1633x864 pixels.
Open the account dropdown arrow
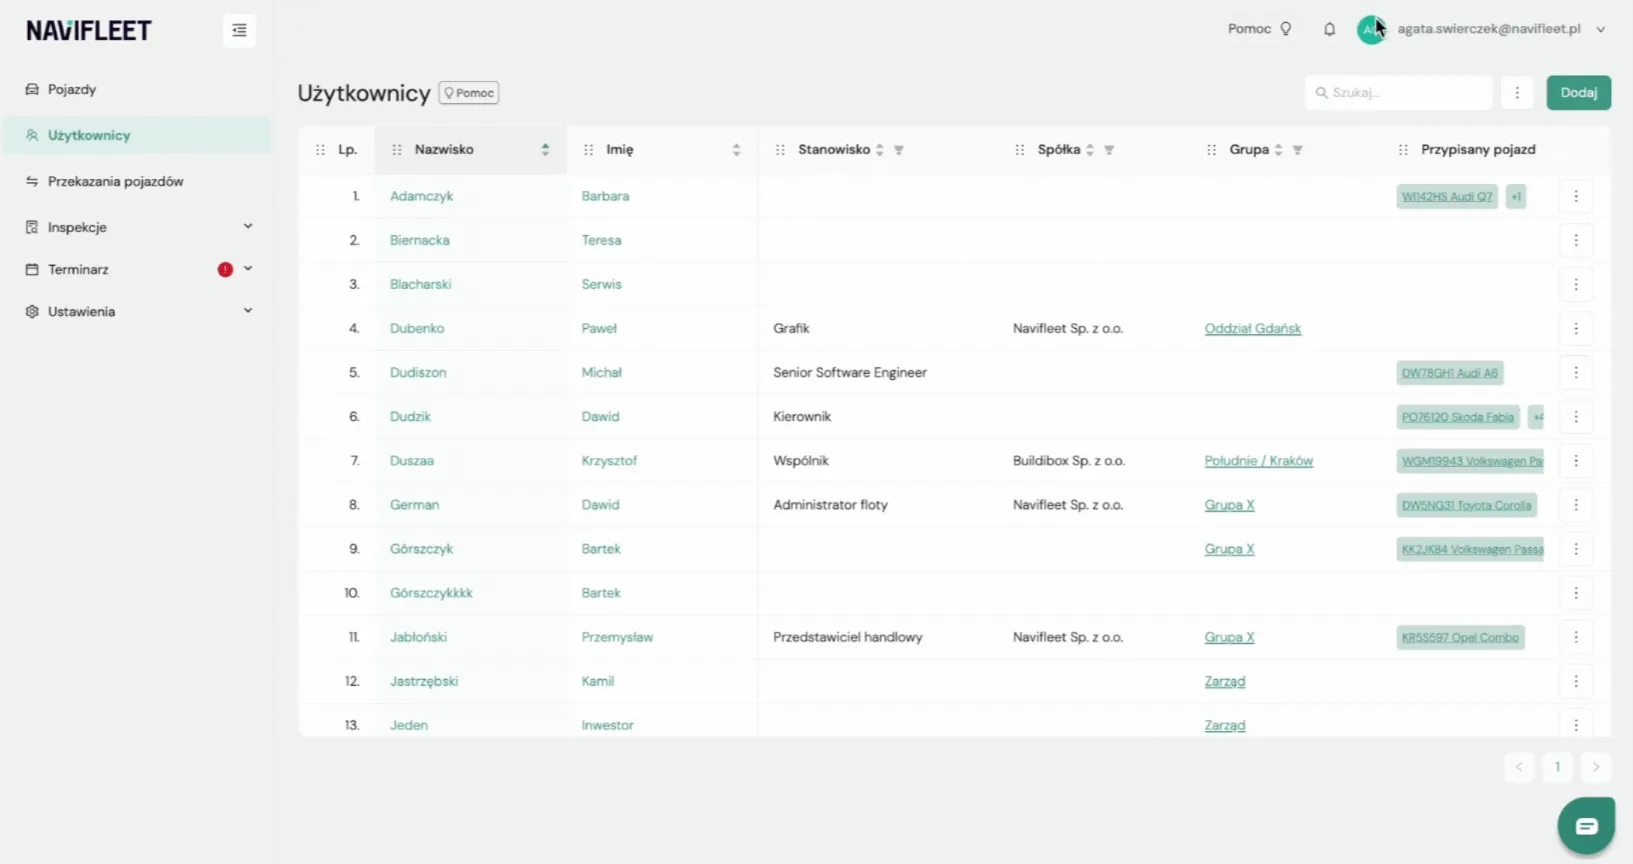point(1600,30)
